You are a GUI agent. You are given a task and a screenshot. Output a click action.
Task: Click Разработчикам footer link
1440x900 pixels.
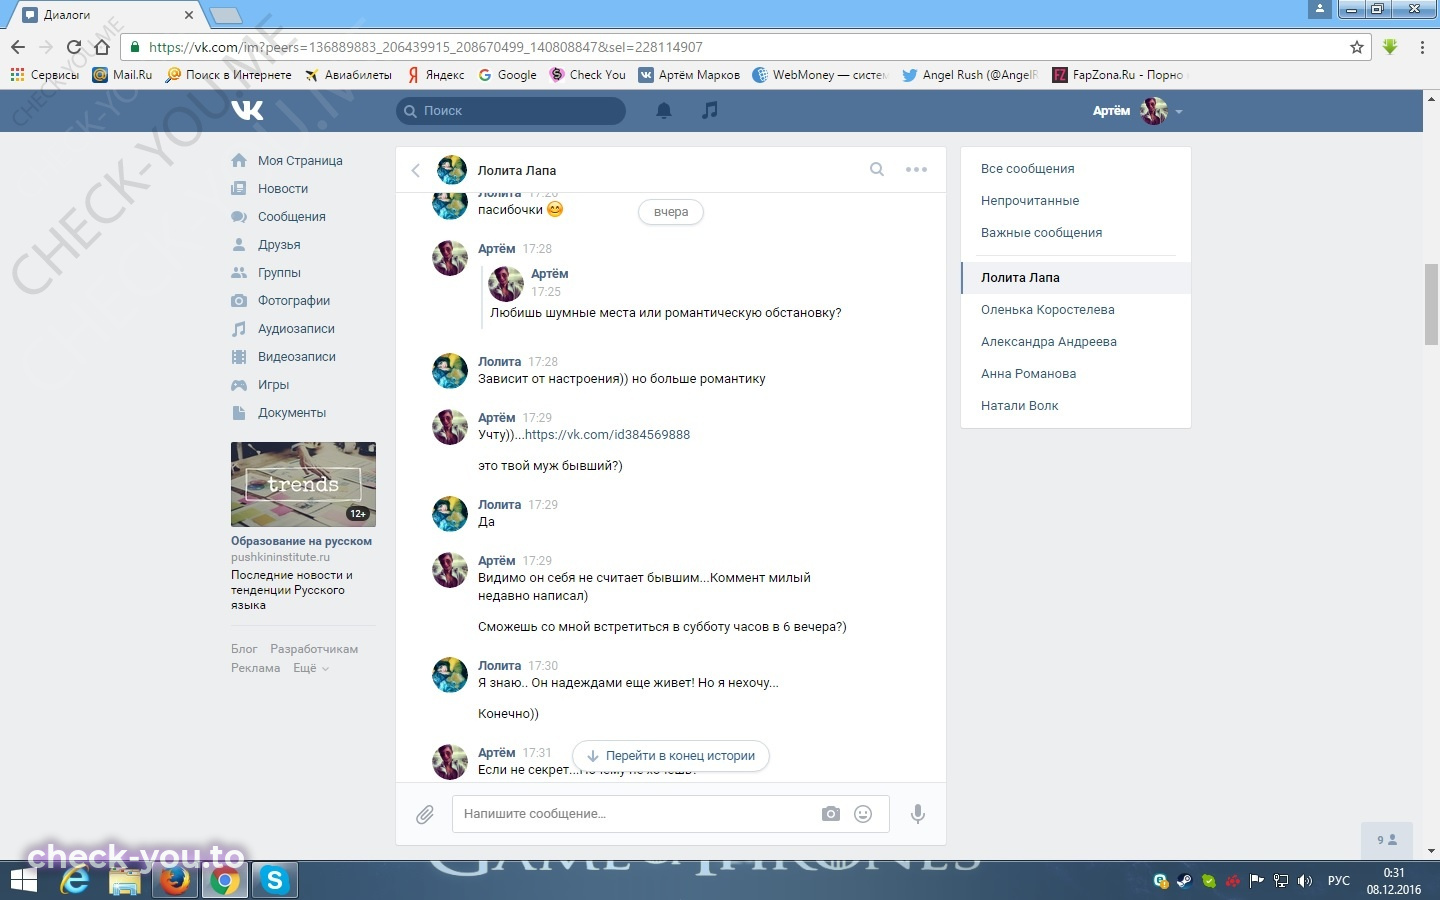point(314,649)
